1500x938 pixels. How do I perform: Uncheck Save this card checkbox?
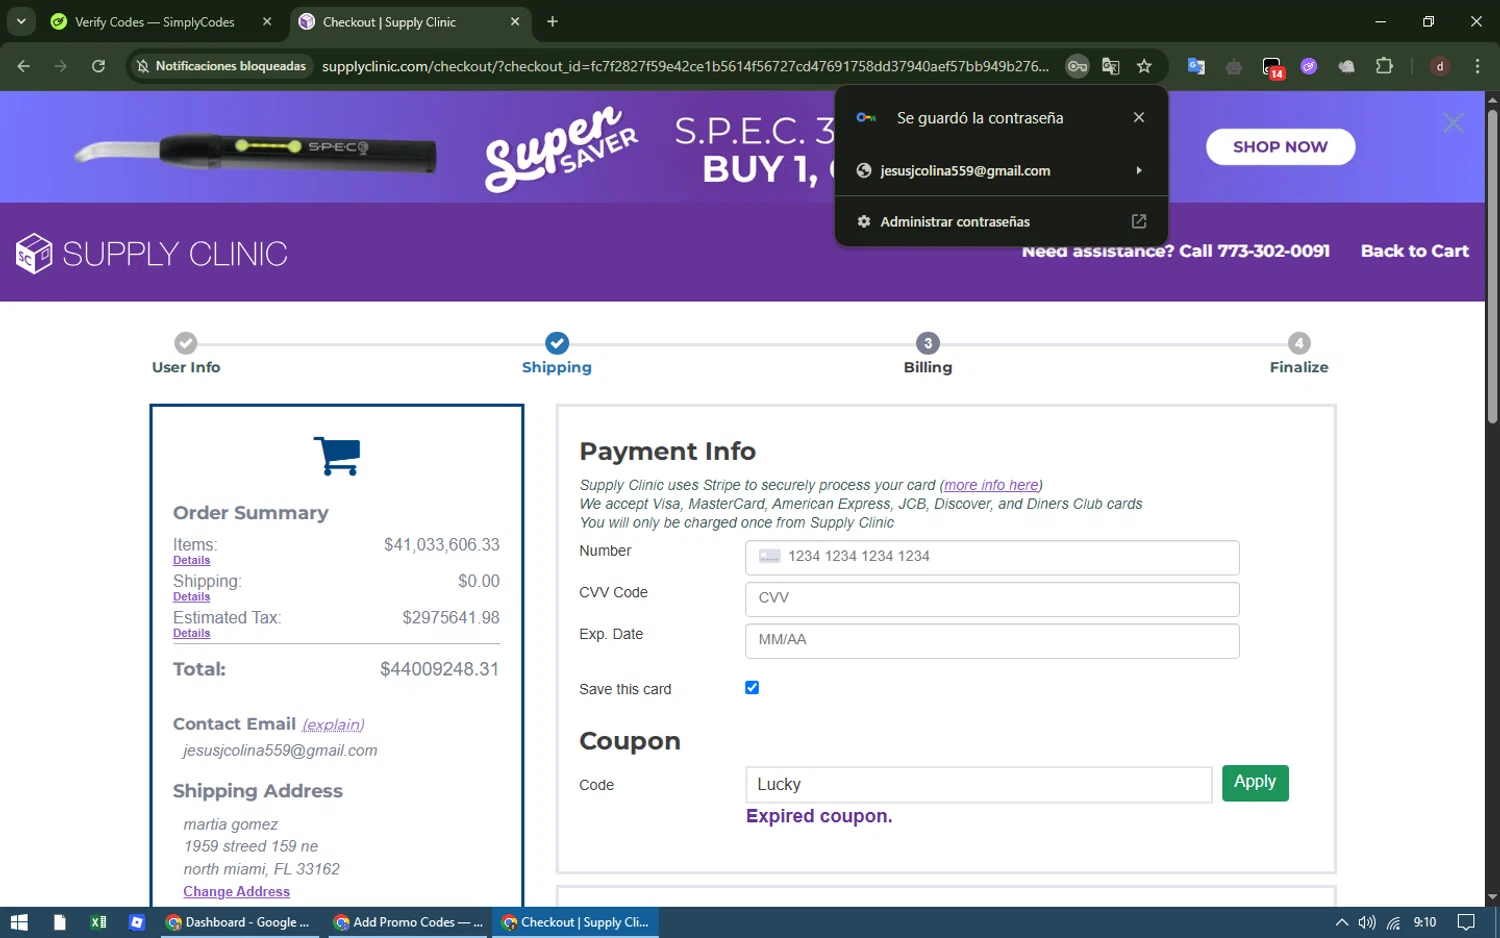(x=752, y=687)
